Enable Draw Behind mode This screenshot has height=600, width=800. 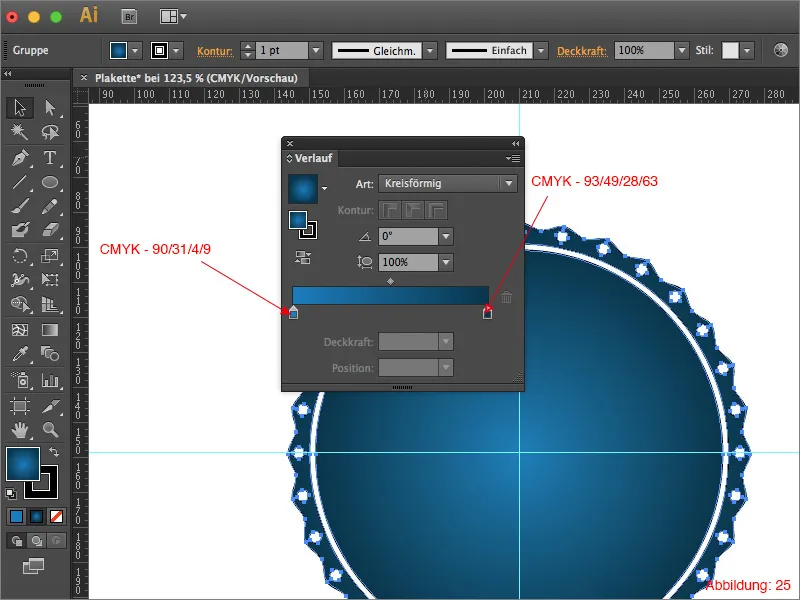[36, 540]
